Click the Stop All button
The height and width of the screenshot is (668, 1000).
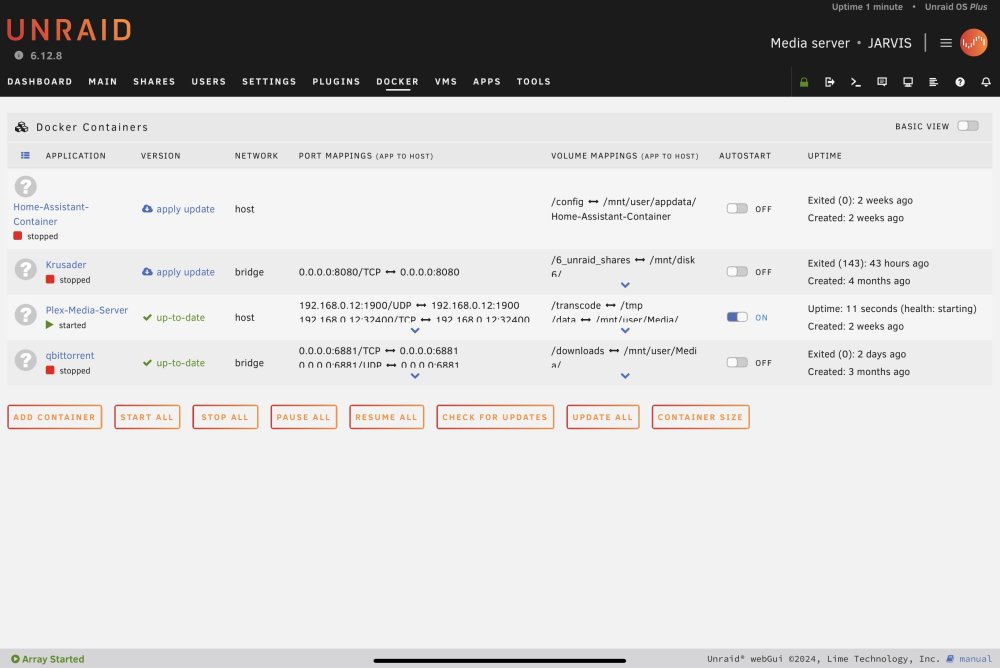coord(225,417)
